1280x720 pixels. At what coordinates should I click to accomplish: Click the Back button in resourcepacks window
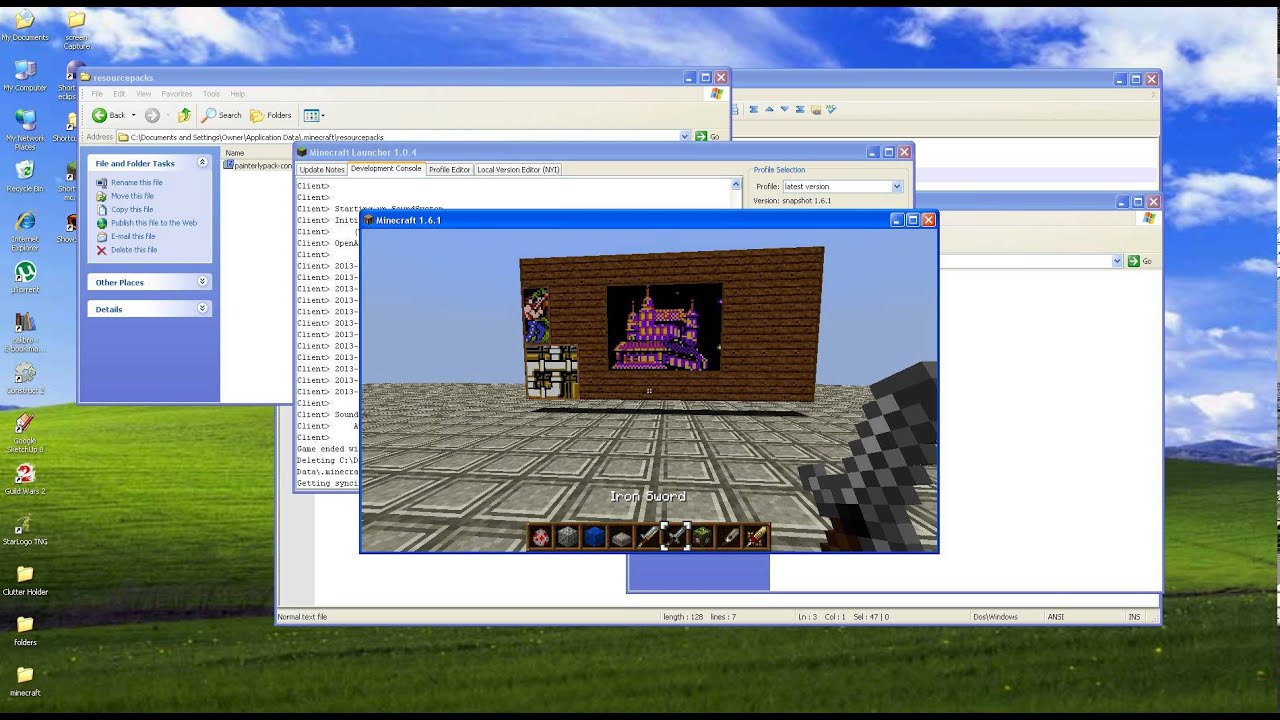coord(109,115)
